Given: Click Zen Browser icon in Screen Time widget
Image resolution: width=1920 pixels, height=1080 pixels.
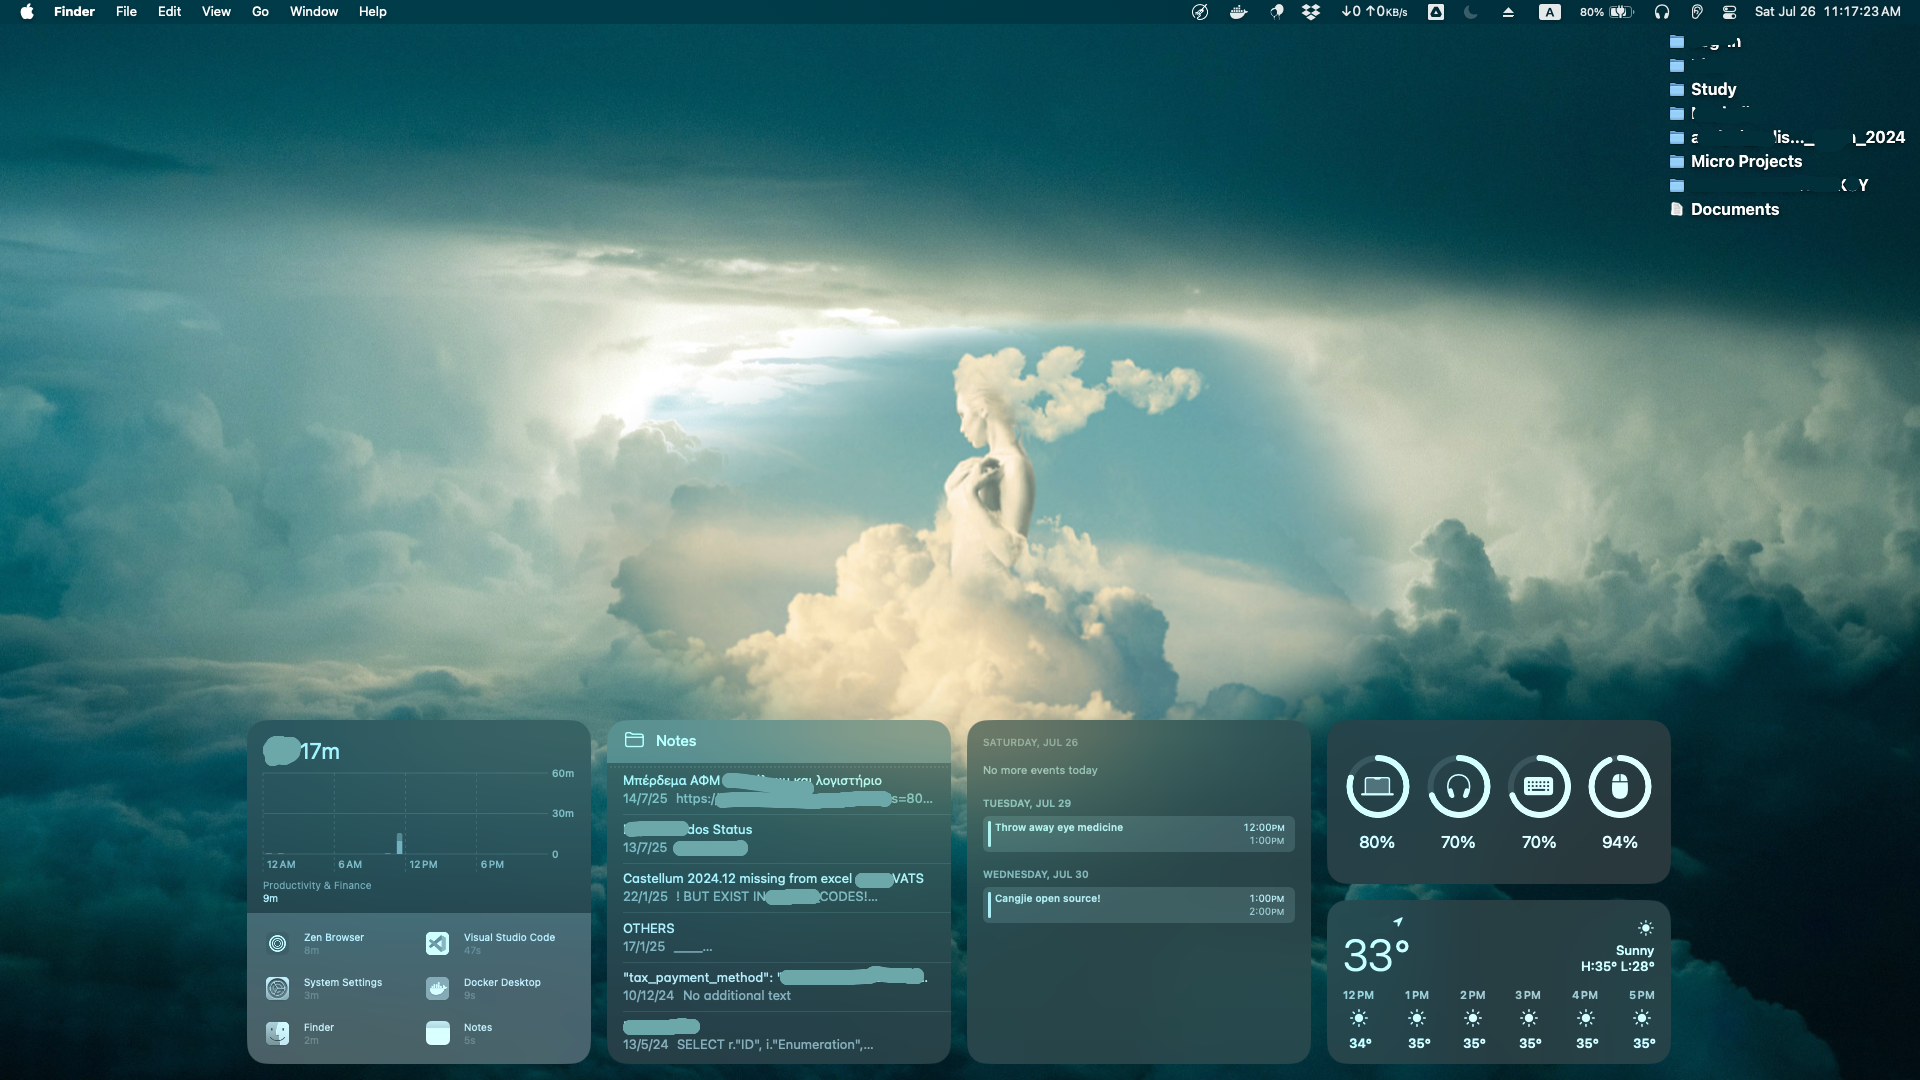Looking at the screenshot, I should tap(278, 943).
